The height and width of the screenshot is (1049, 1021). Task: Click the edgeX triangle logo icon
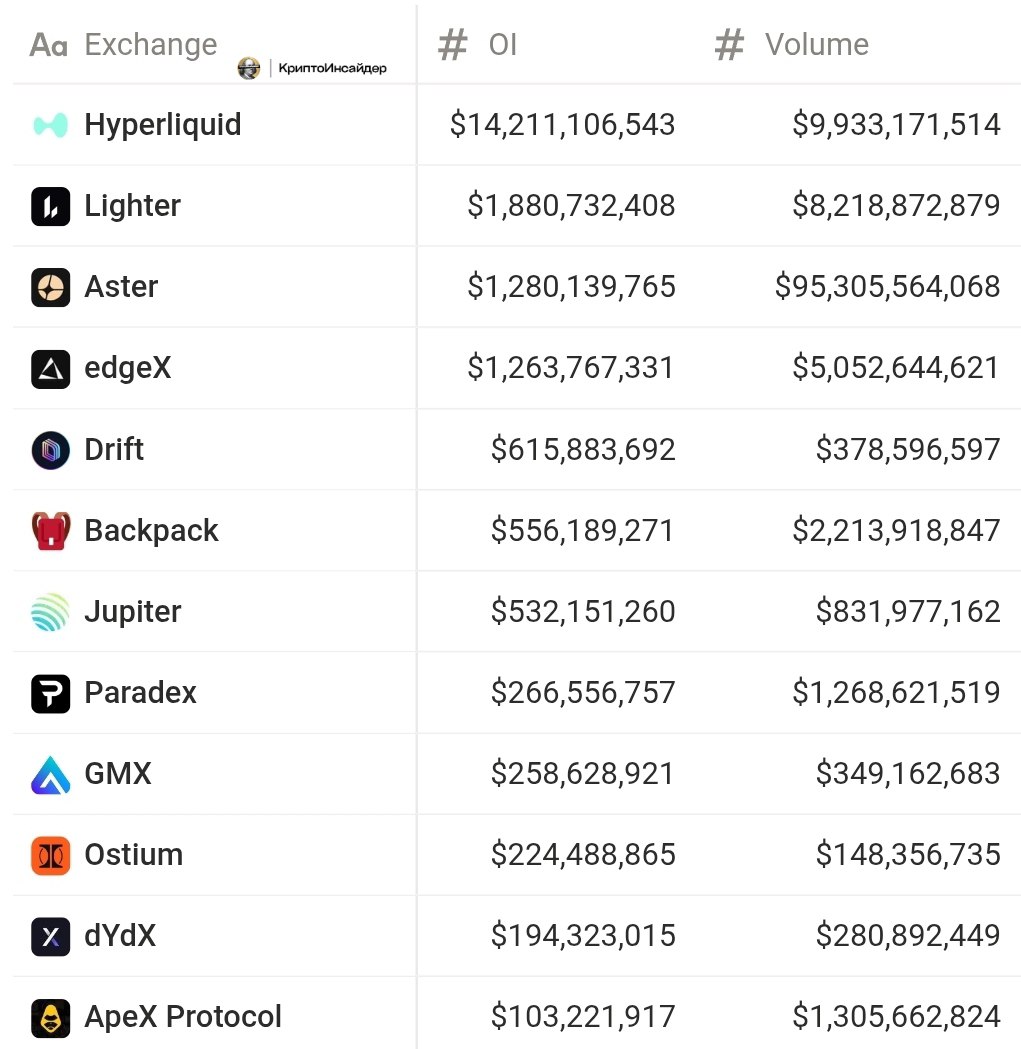(x=50, y=369)
